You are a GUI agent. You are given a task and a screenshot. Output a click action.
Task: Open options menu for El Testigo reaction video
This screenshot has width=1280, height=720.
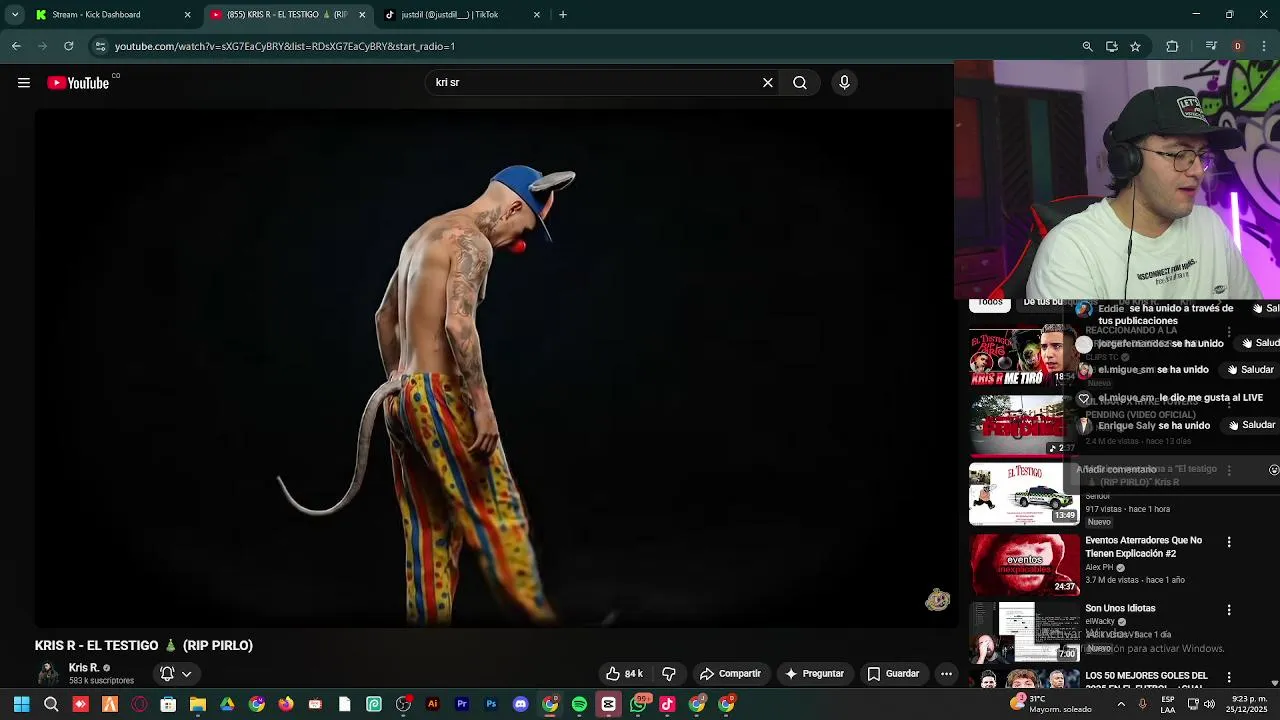pyautogui.click(x=1229, y=470)
